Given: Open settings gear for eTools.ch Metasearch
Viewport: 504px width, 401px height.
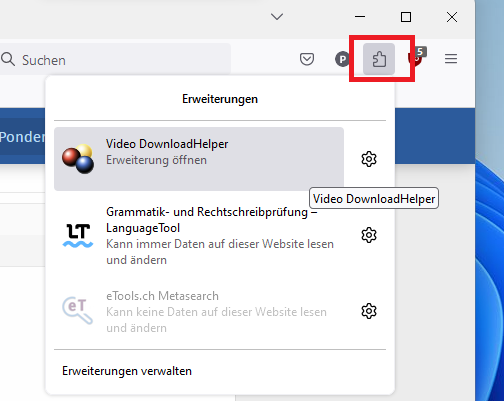Looking at the screenshot, I should [369, 311].
